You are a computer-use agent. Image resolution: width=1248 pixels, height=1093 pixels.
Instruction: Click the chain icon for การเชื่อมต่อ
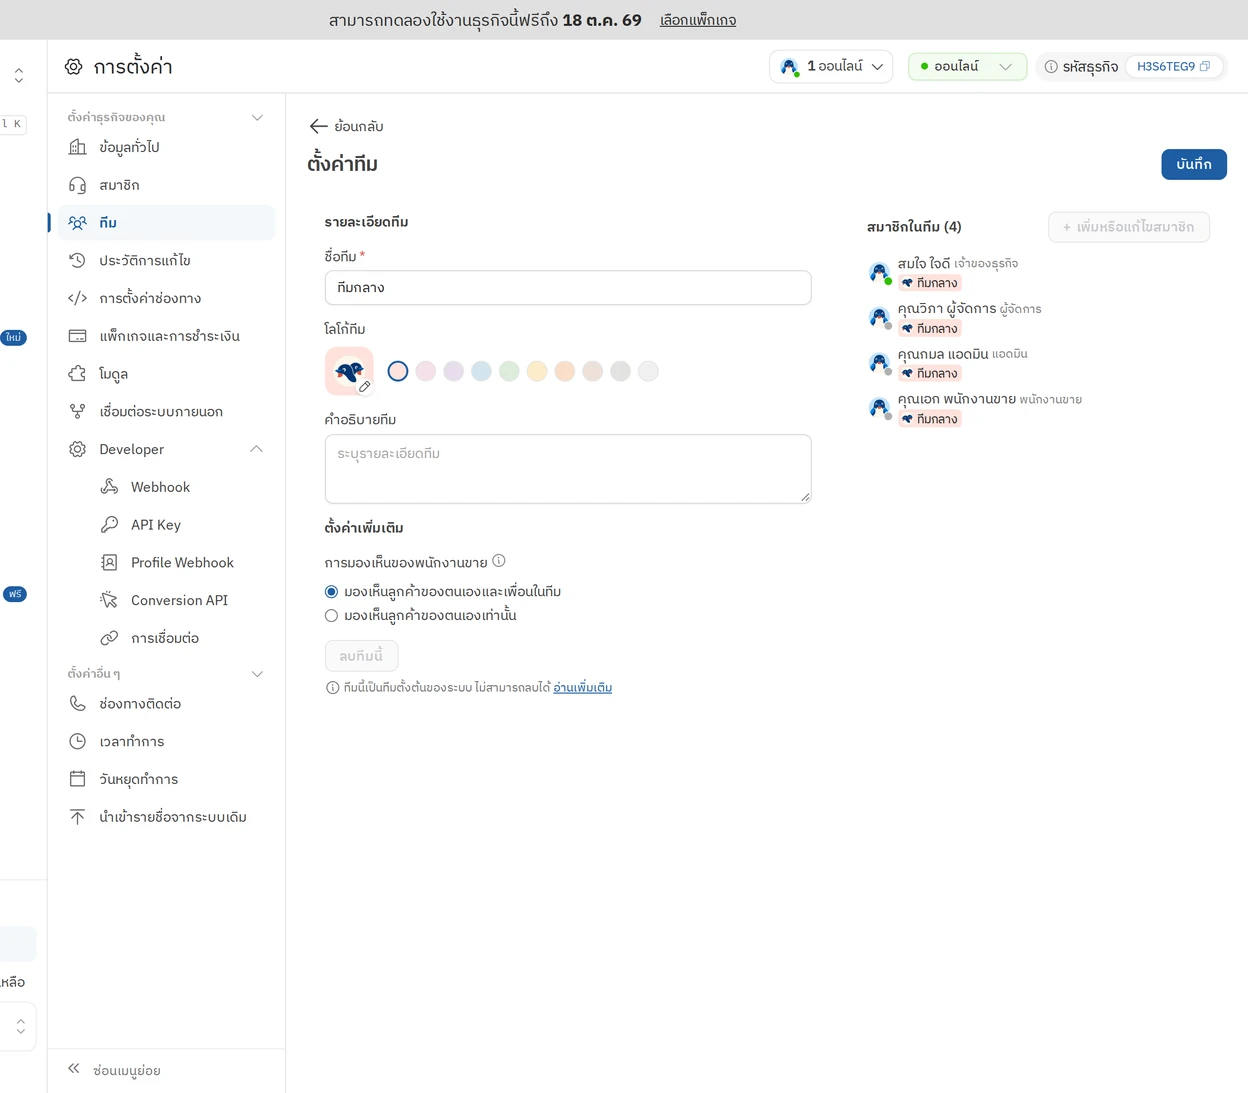coord(109,638)
